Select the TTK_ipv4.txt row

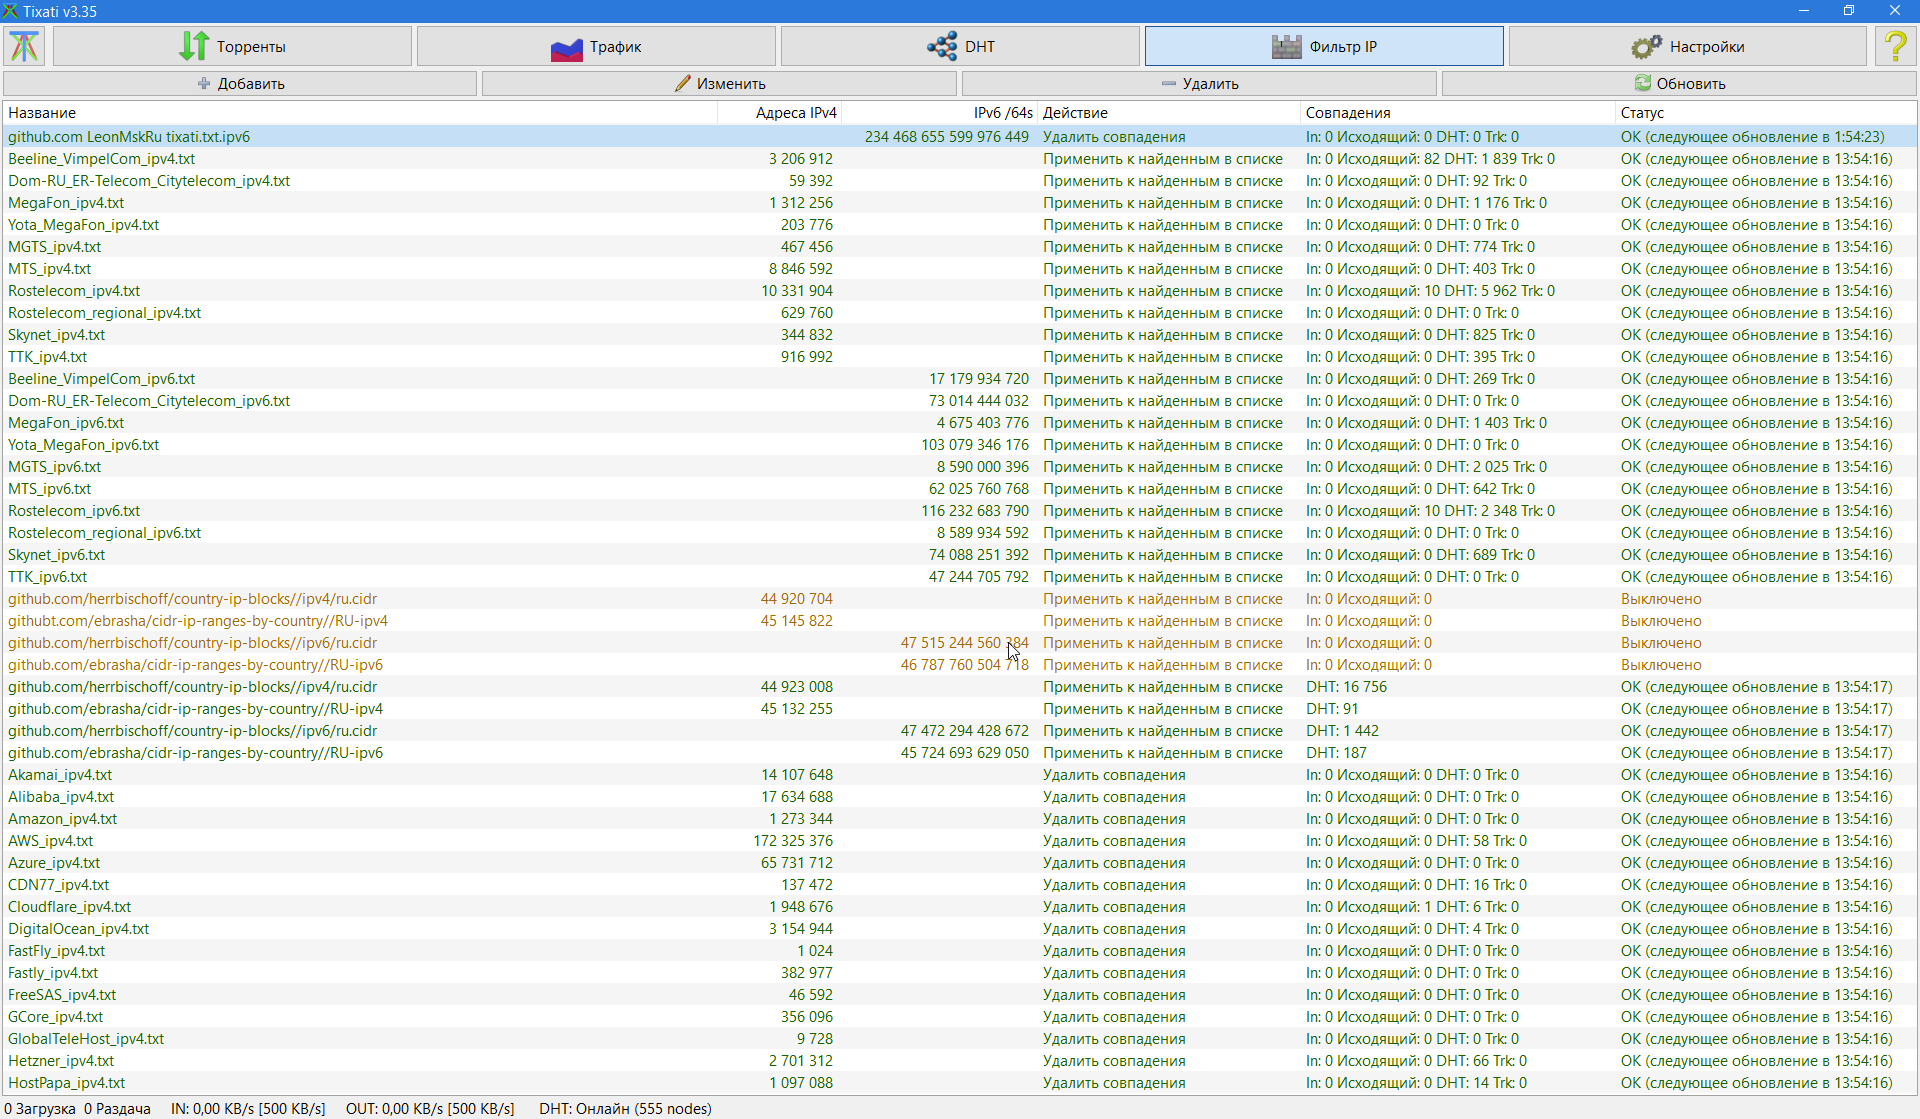960,357
